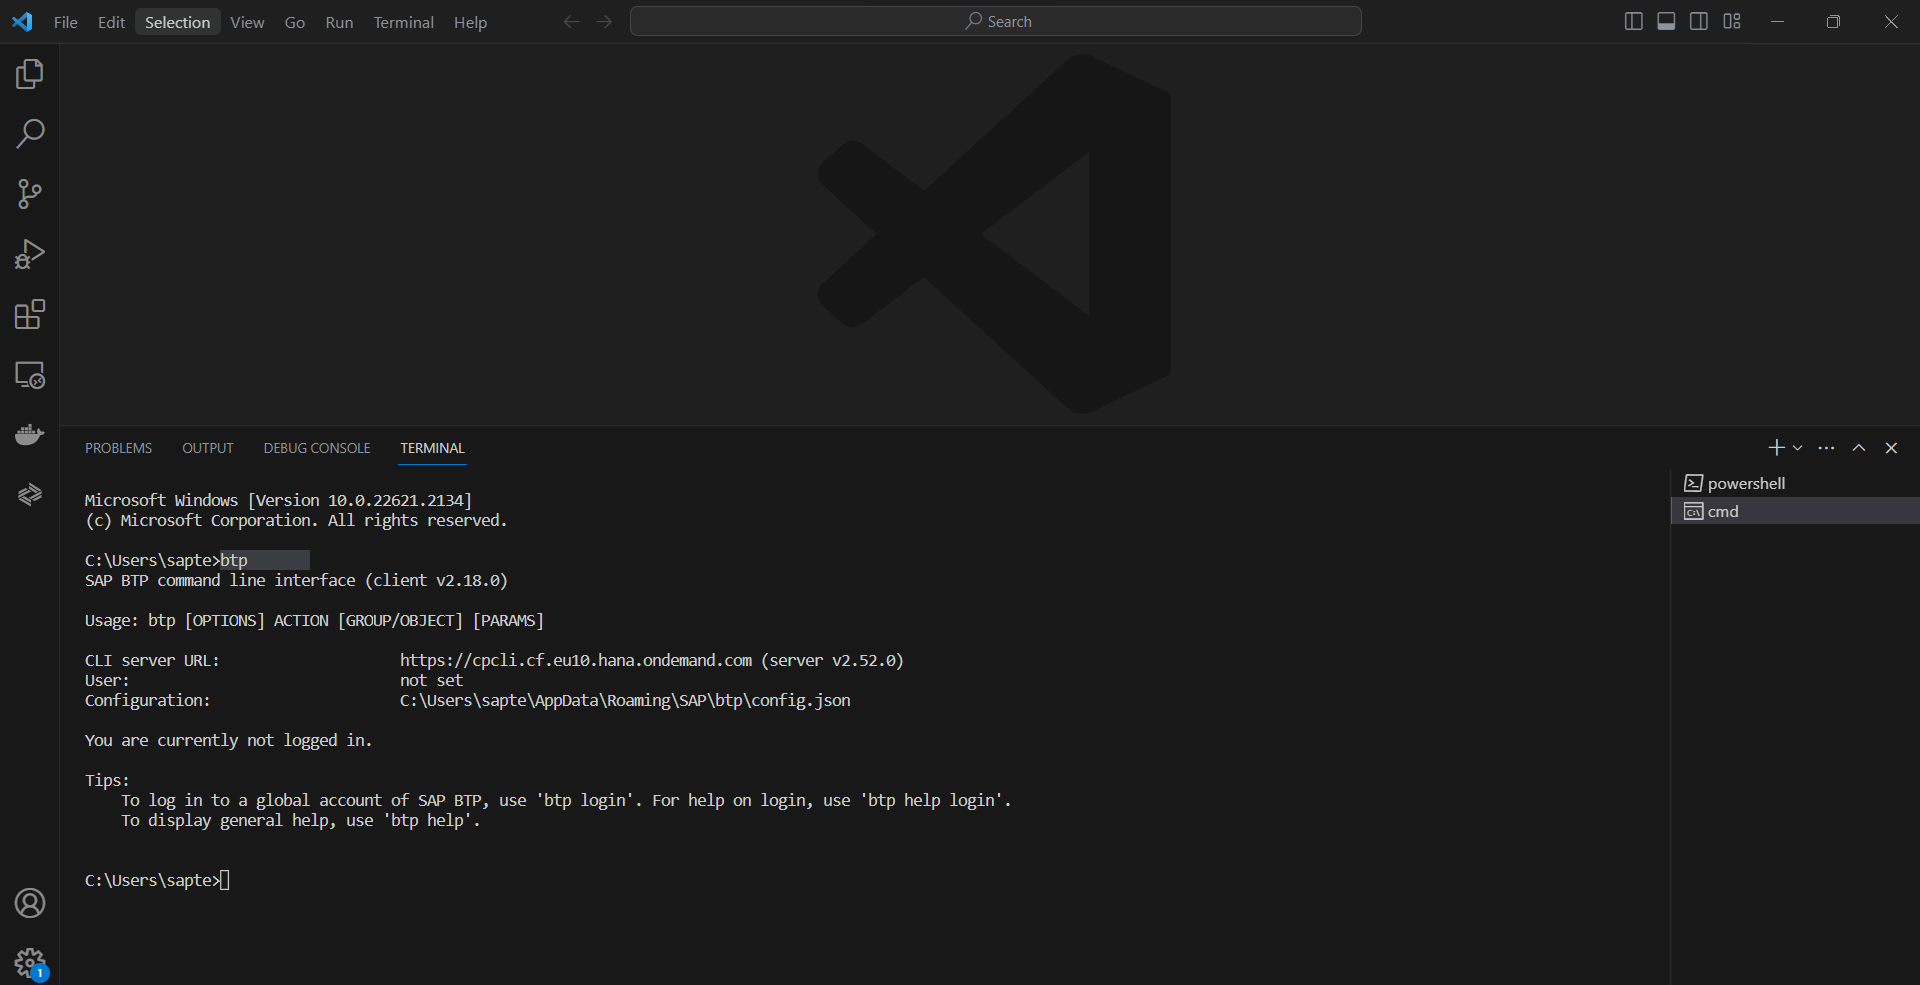Toggle the secondary side bar visibility
Screen dimensions: 1920x985
coord(1699,21)
